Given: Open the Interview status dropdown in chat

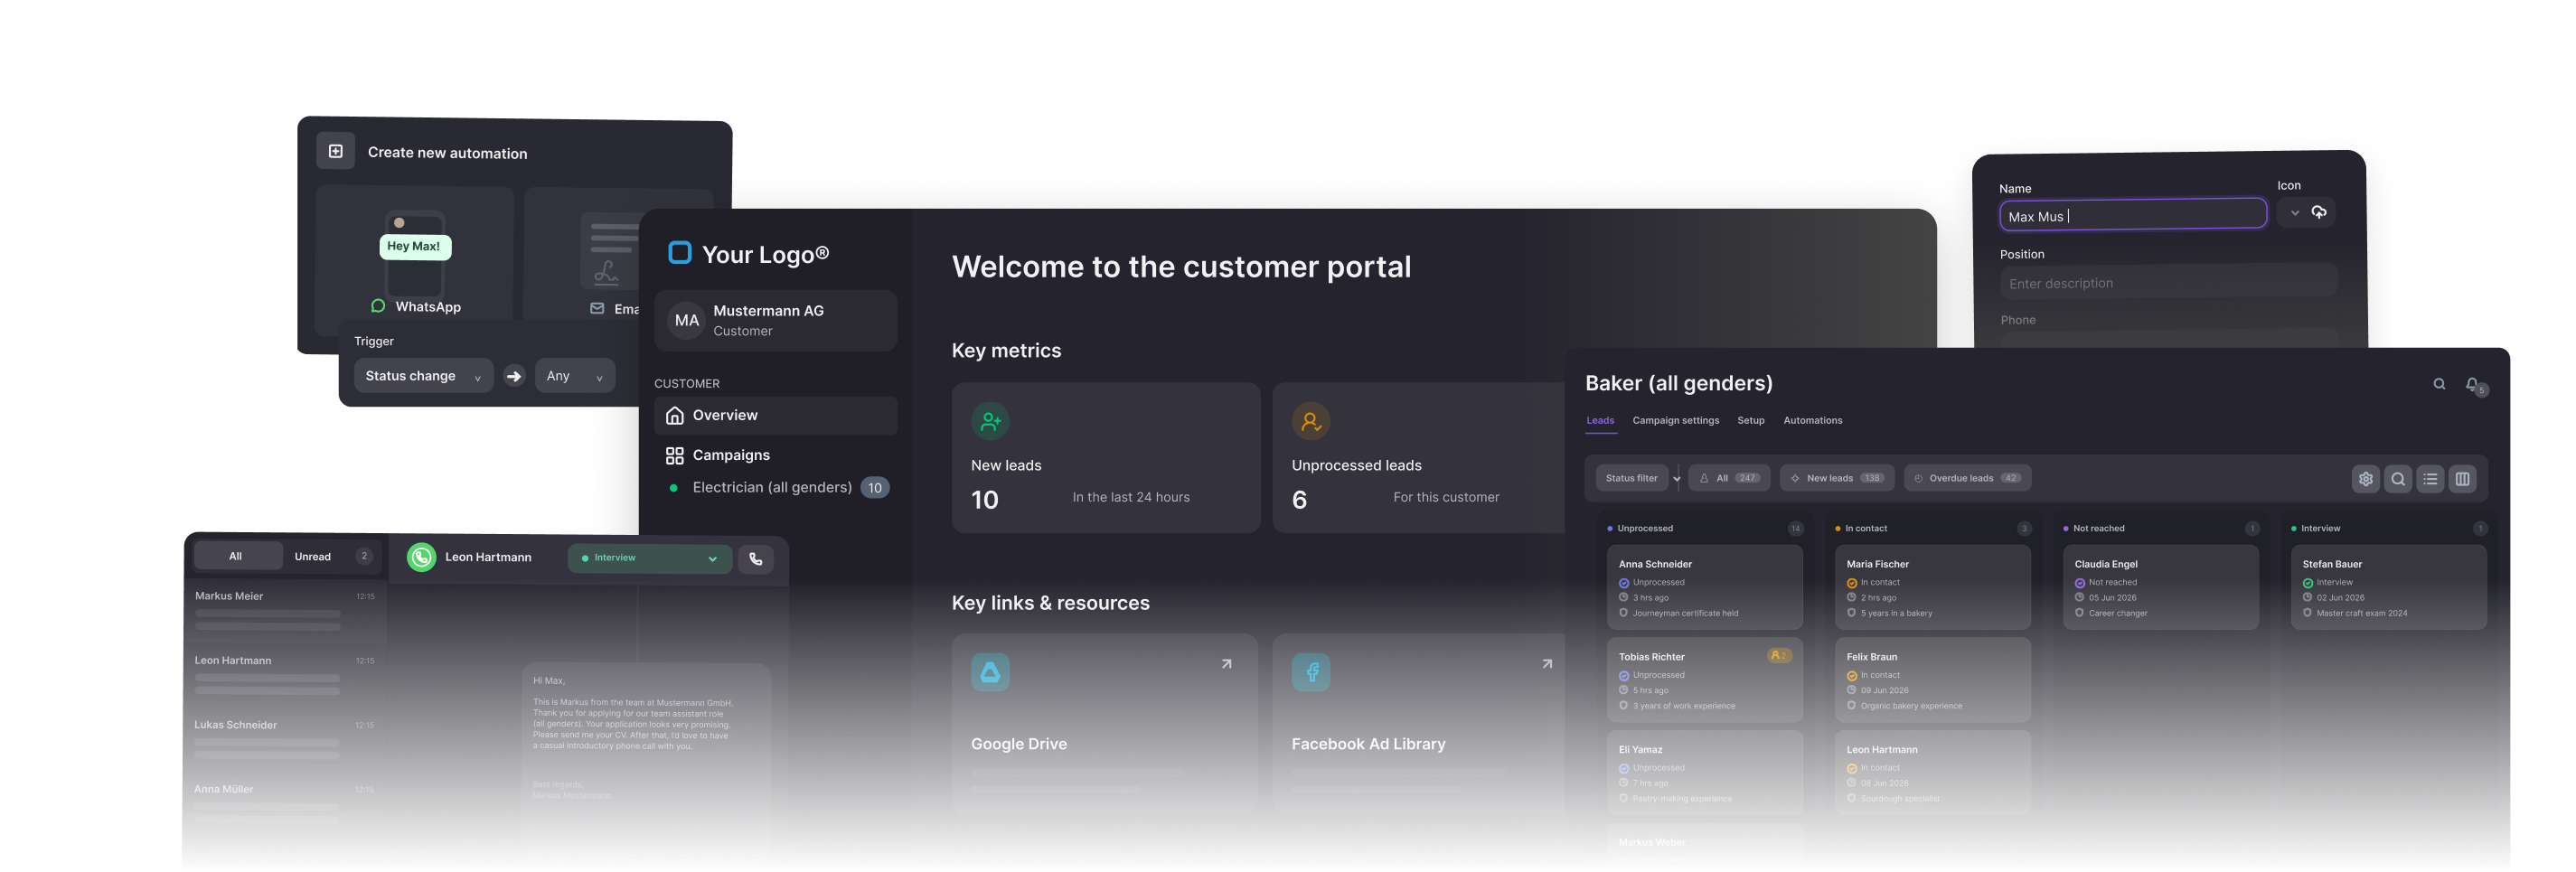Looking at the screenshot, I should click(650, 559).
